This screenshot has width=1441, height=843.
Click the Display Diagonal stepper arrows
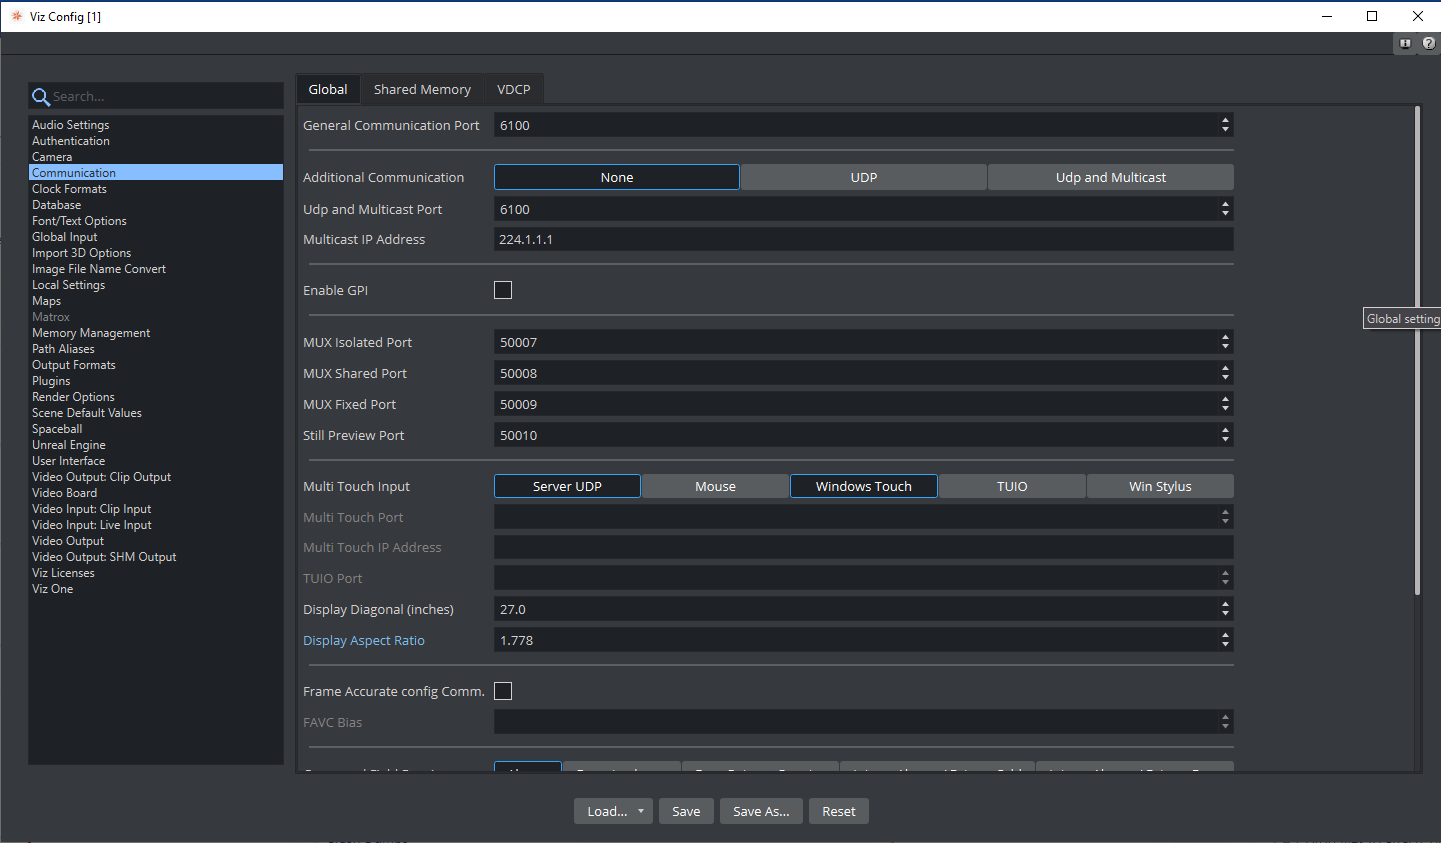coord(1225,609)
